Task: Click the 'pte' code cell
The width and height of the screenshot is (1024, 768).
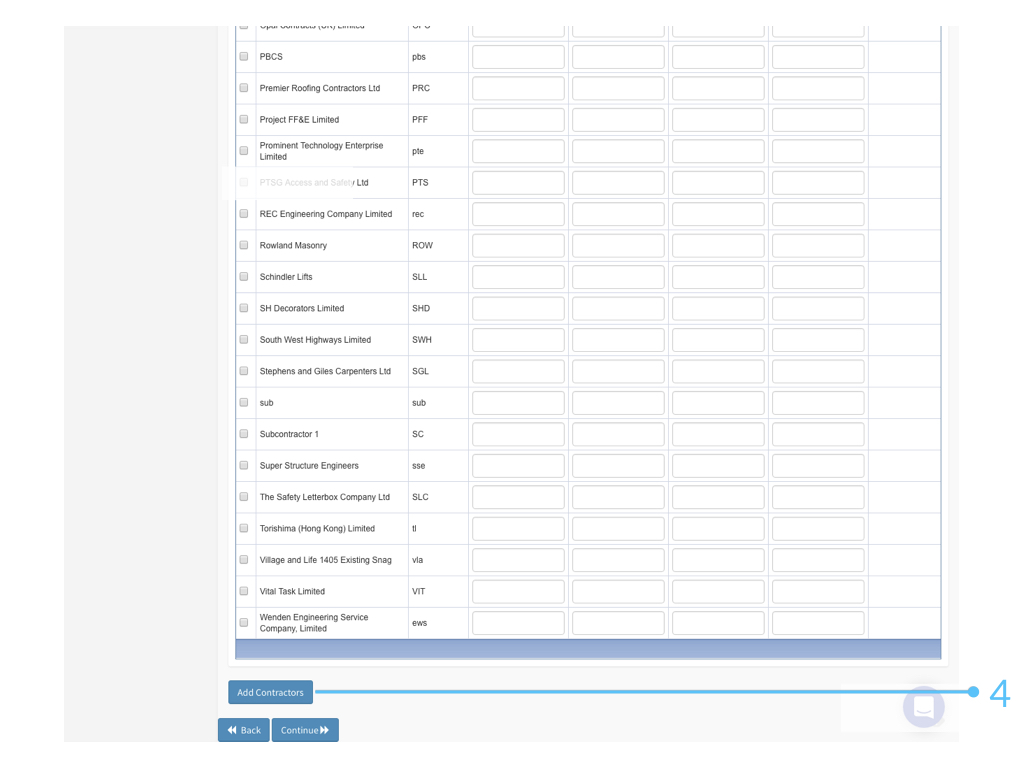Action: pyautogui.click(x=418, y=151)
